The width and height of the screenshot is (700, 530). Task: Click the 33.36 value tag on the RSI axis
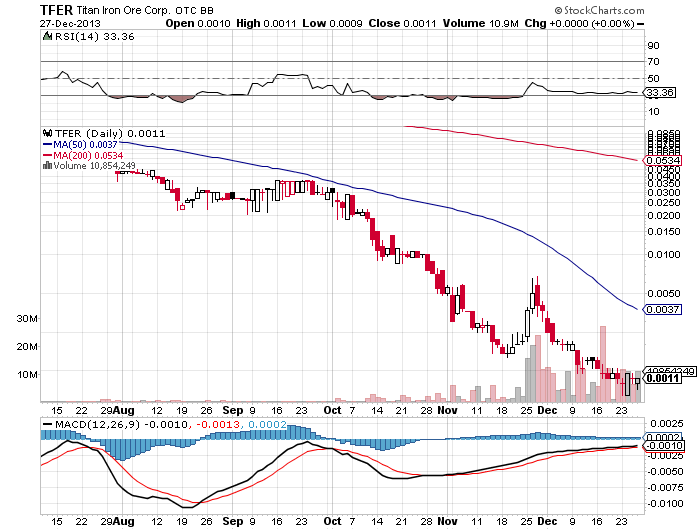(x=661, y=92)
